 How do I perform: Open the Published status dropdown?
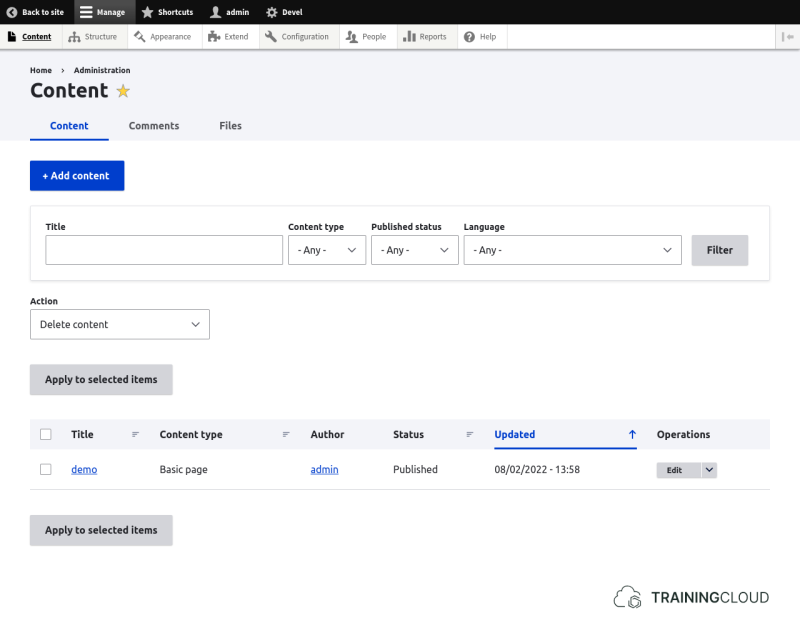pos(415,250)
